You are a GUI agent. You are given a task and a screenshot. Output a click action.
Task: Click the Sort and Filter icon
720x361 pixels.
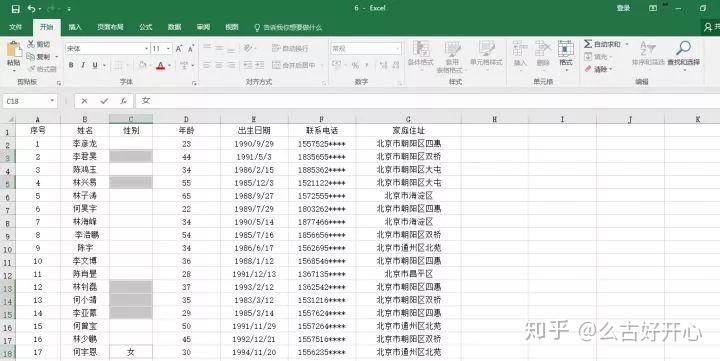pos(647,48)
